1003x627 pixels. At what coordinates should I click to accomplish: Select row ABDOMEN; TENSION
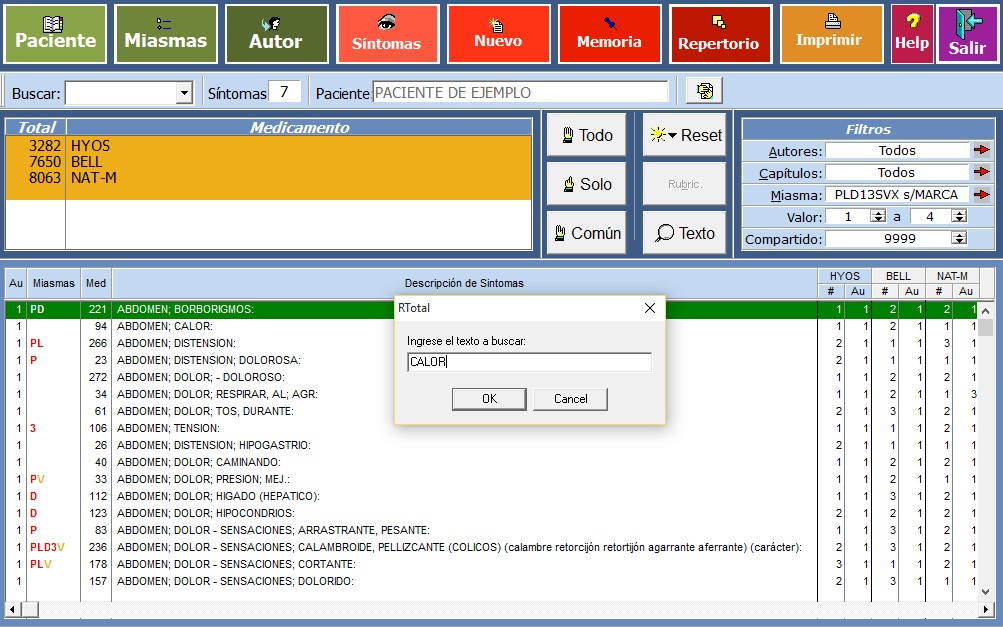pyautogui.click(x=491, y=428)
